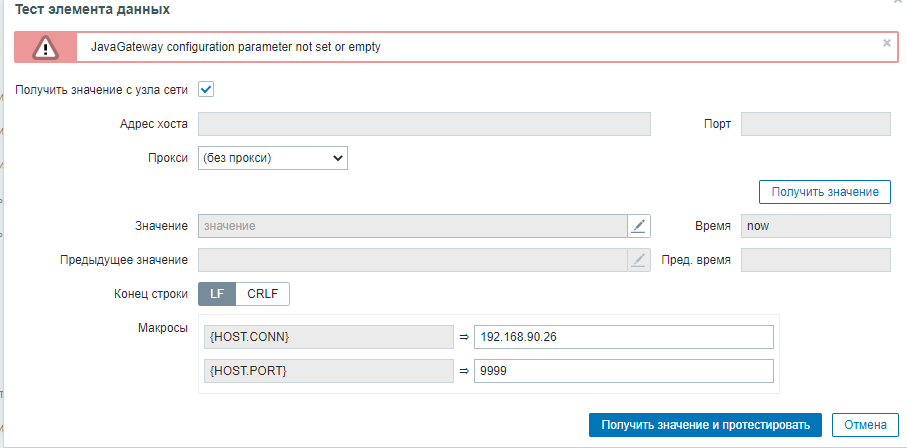Click into the Порт field
The width and height of the screenshot is (907, 448).
(x=815, y=124)
